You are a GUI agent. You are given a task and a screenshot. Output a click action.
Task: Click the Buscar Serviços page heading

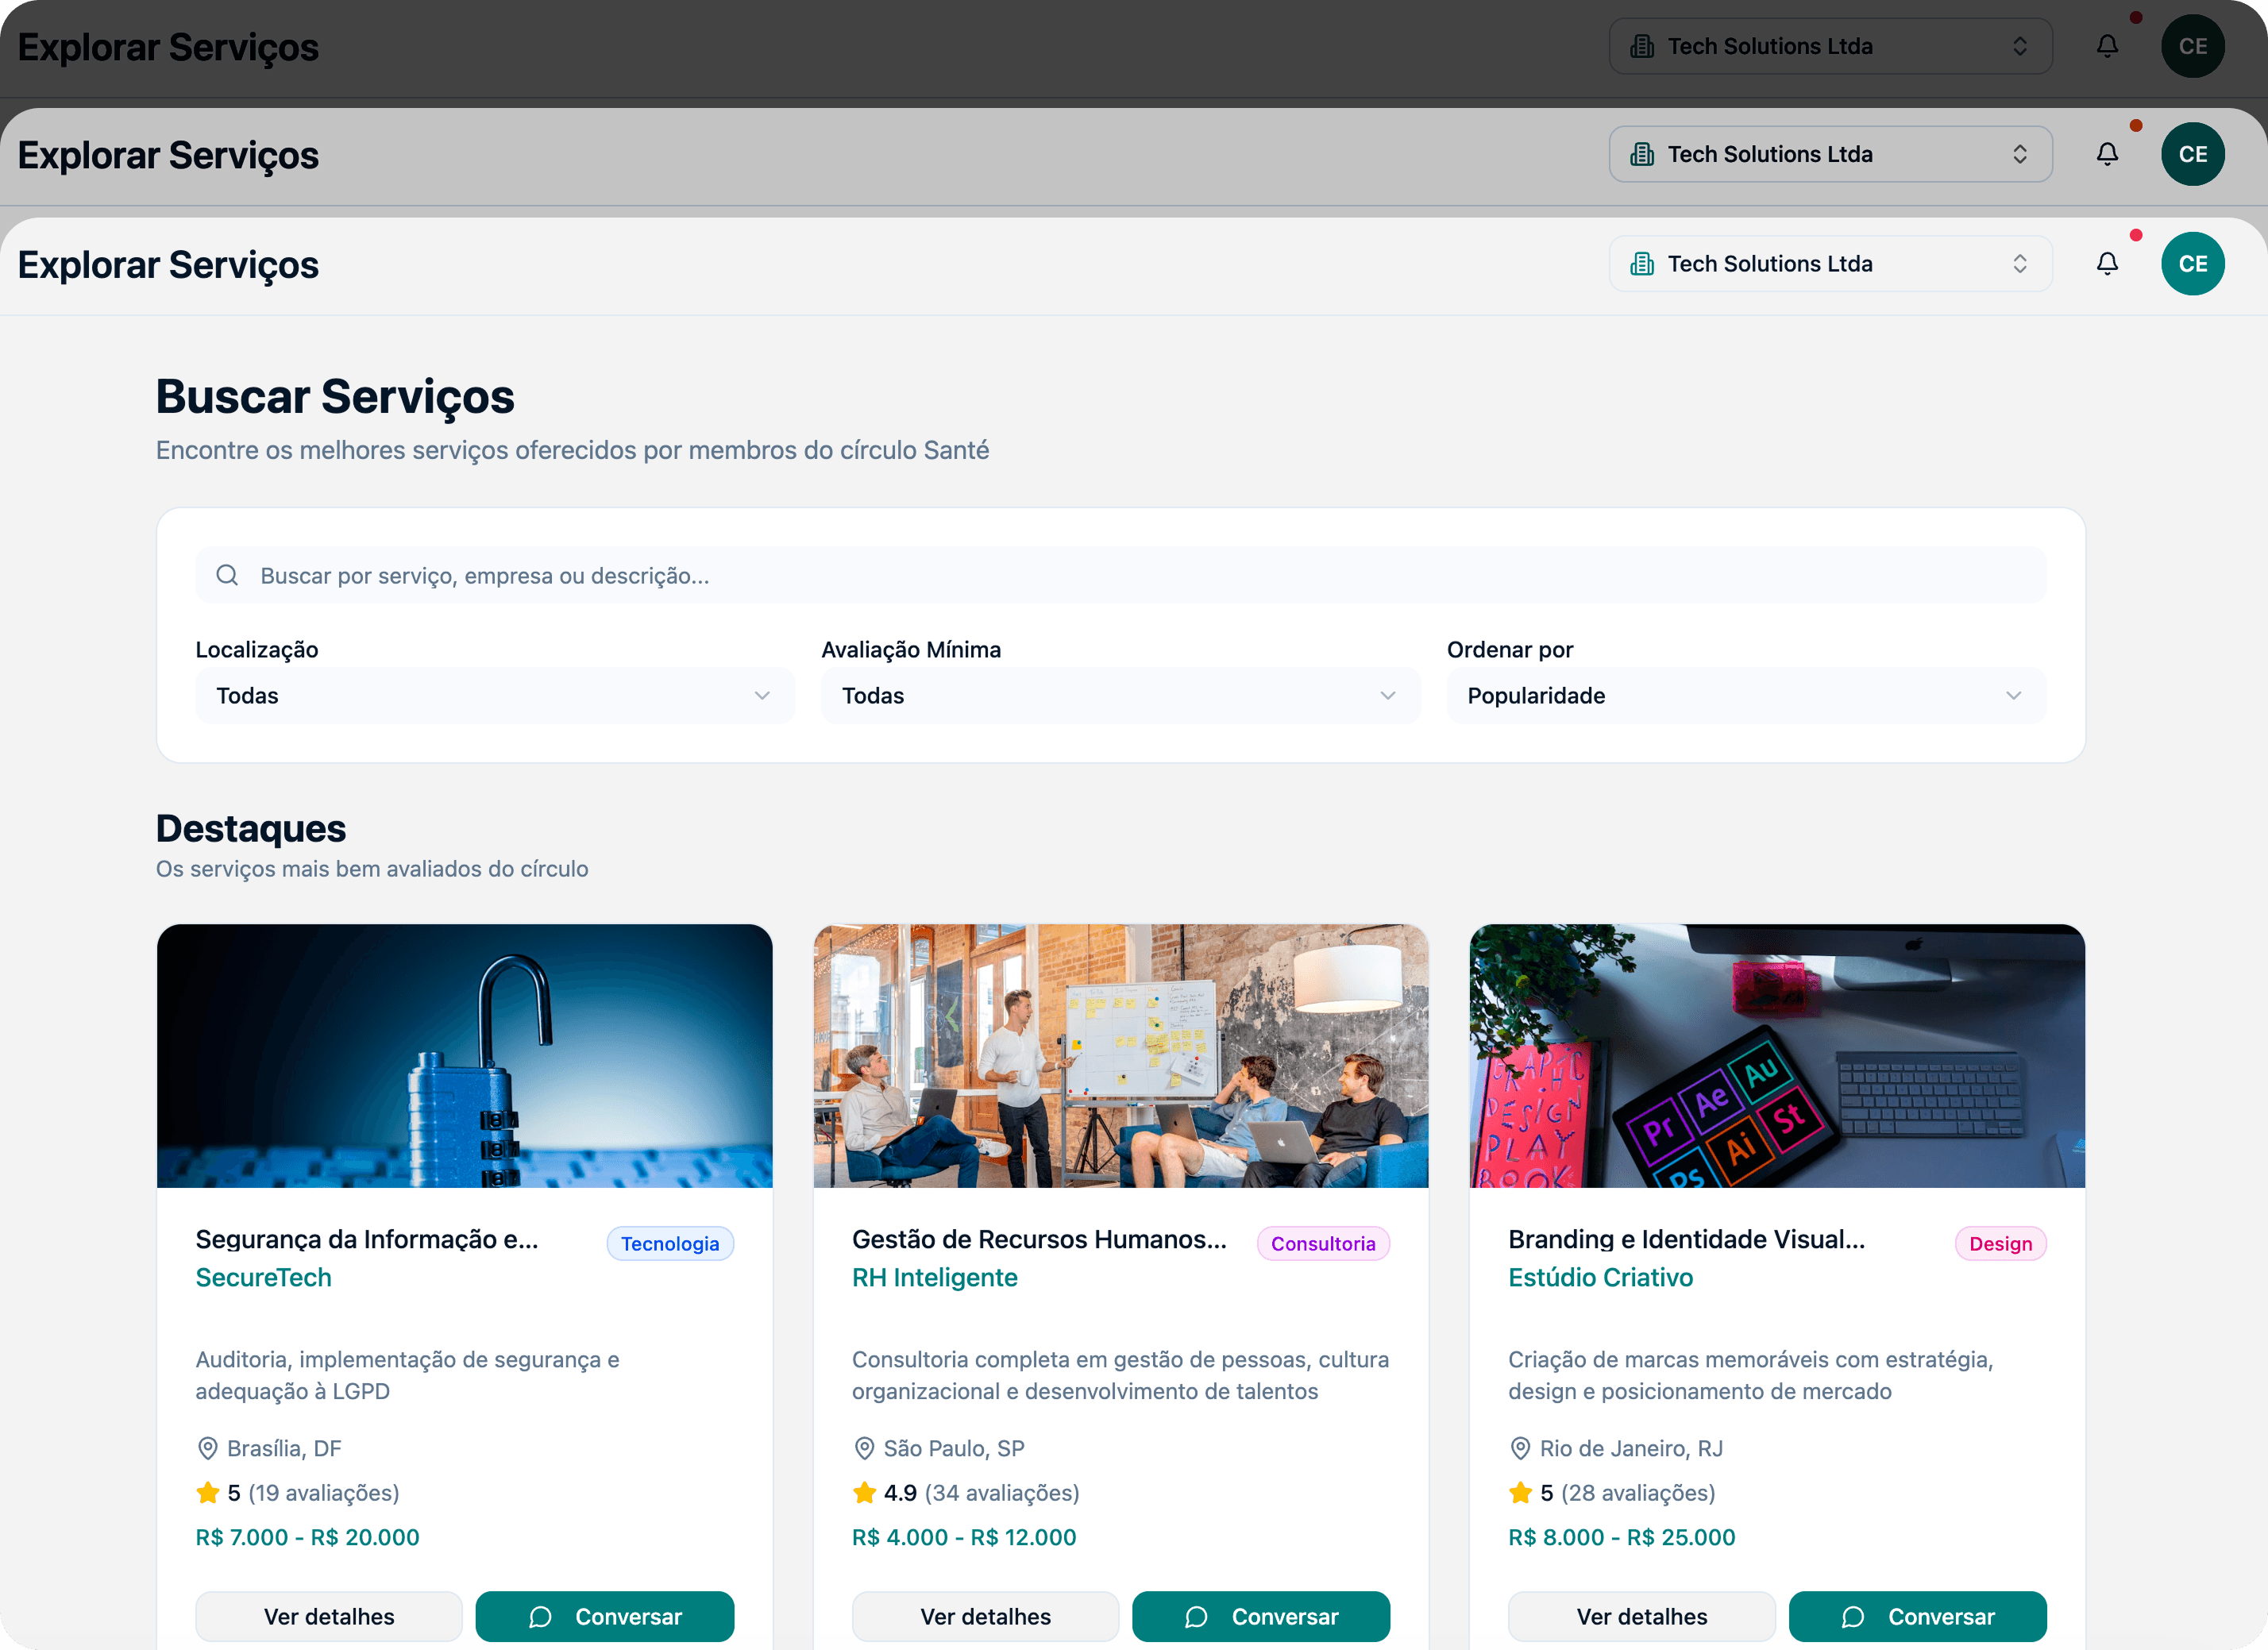click(x=335, y=396)
